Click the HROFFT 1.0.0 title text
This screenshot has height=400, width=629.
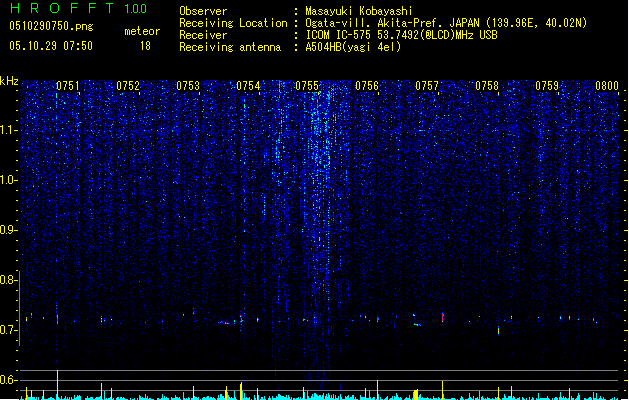(78, 8)
